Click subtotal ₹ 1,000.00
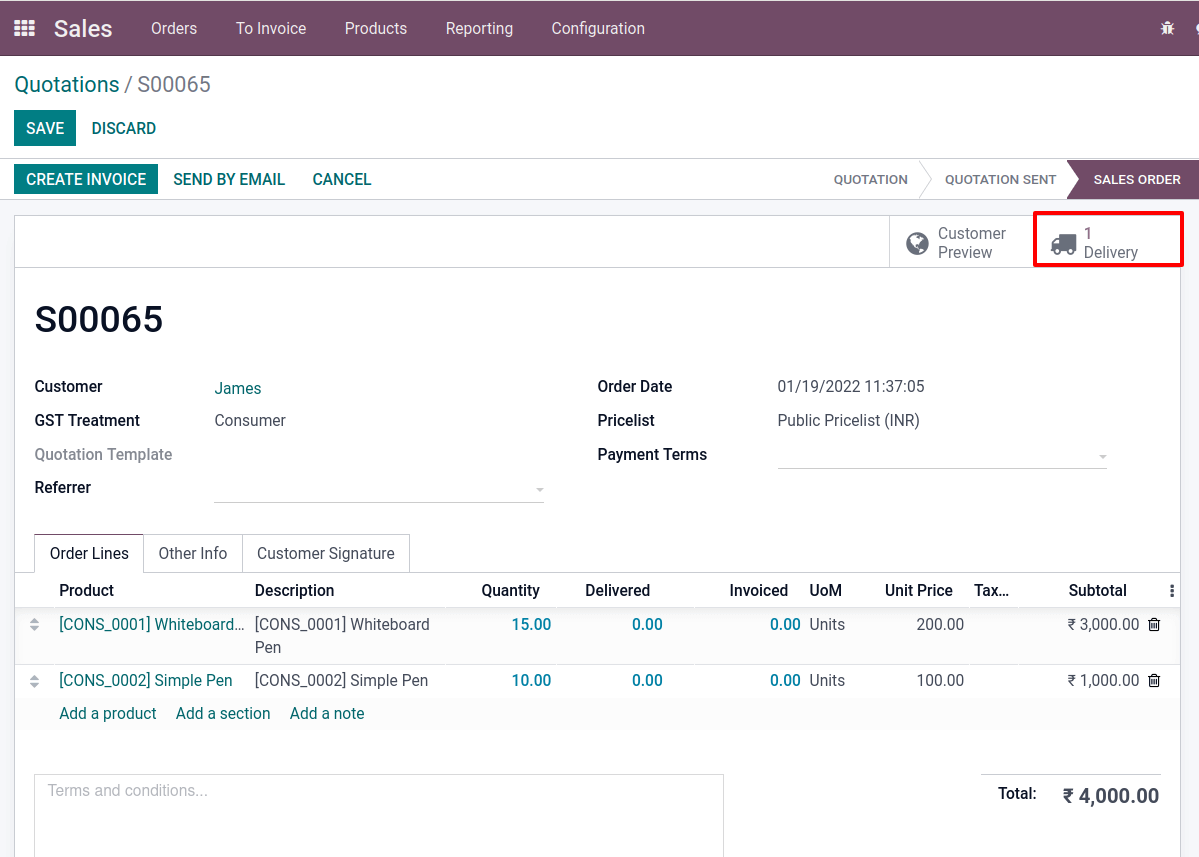Viewport: 1199px width, 857px height. [x=1103, y=680]
